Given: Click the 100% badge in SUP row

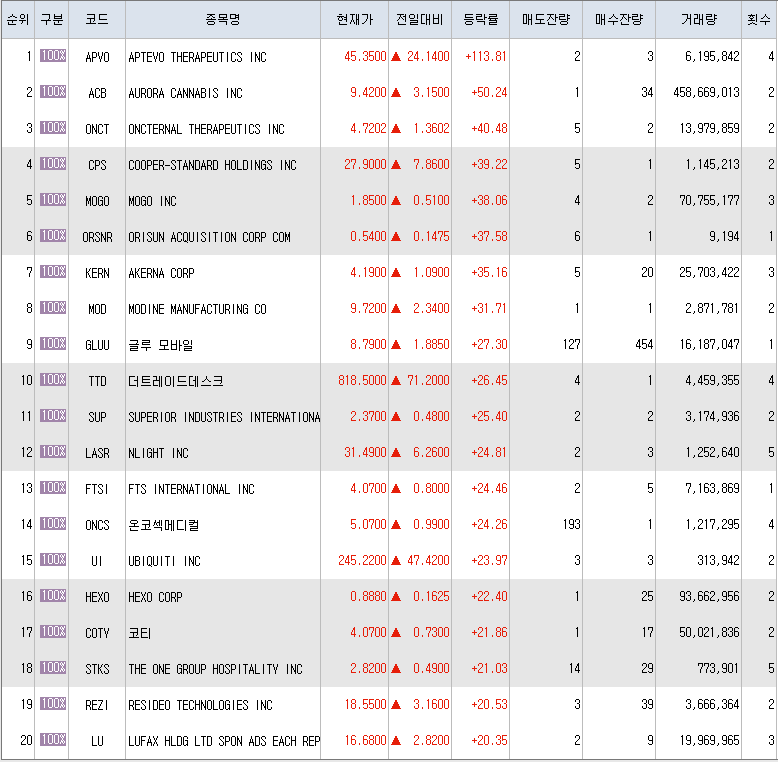Looking at the screenshot, I should click(53, 415).
